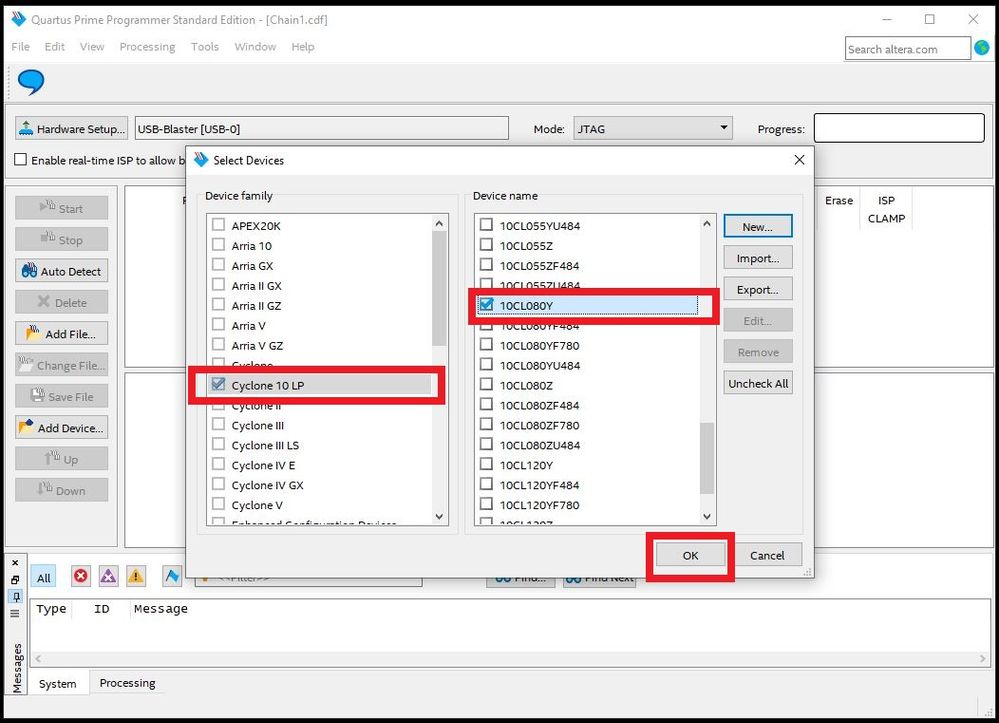Viewport: 999px width, 723px height.
Task: Show critical warnings with purple triangle filter
Action: (x=108, y=576)
